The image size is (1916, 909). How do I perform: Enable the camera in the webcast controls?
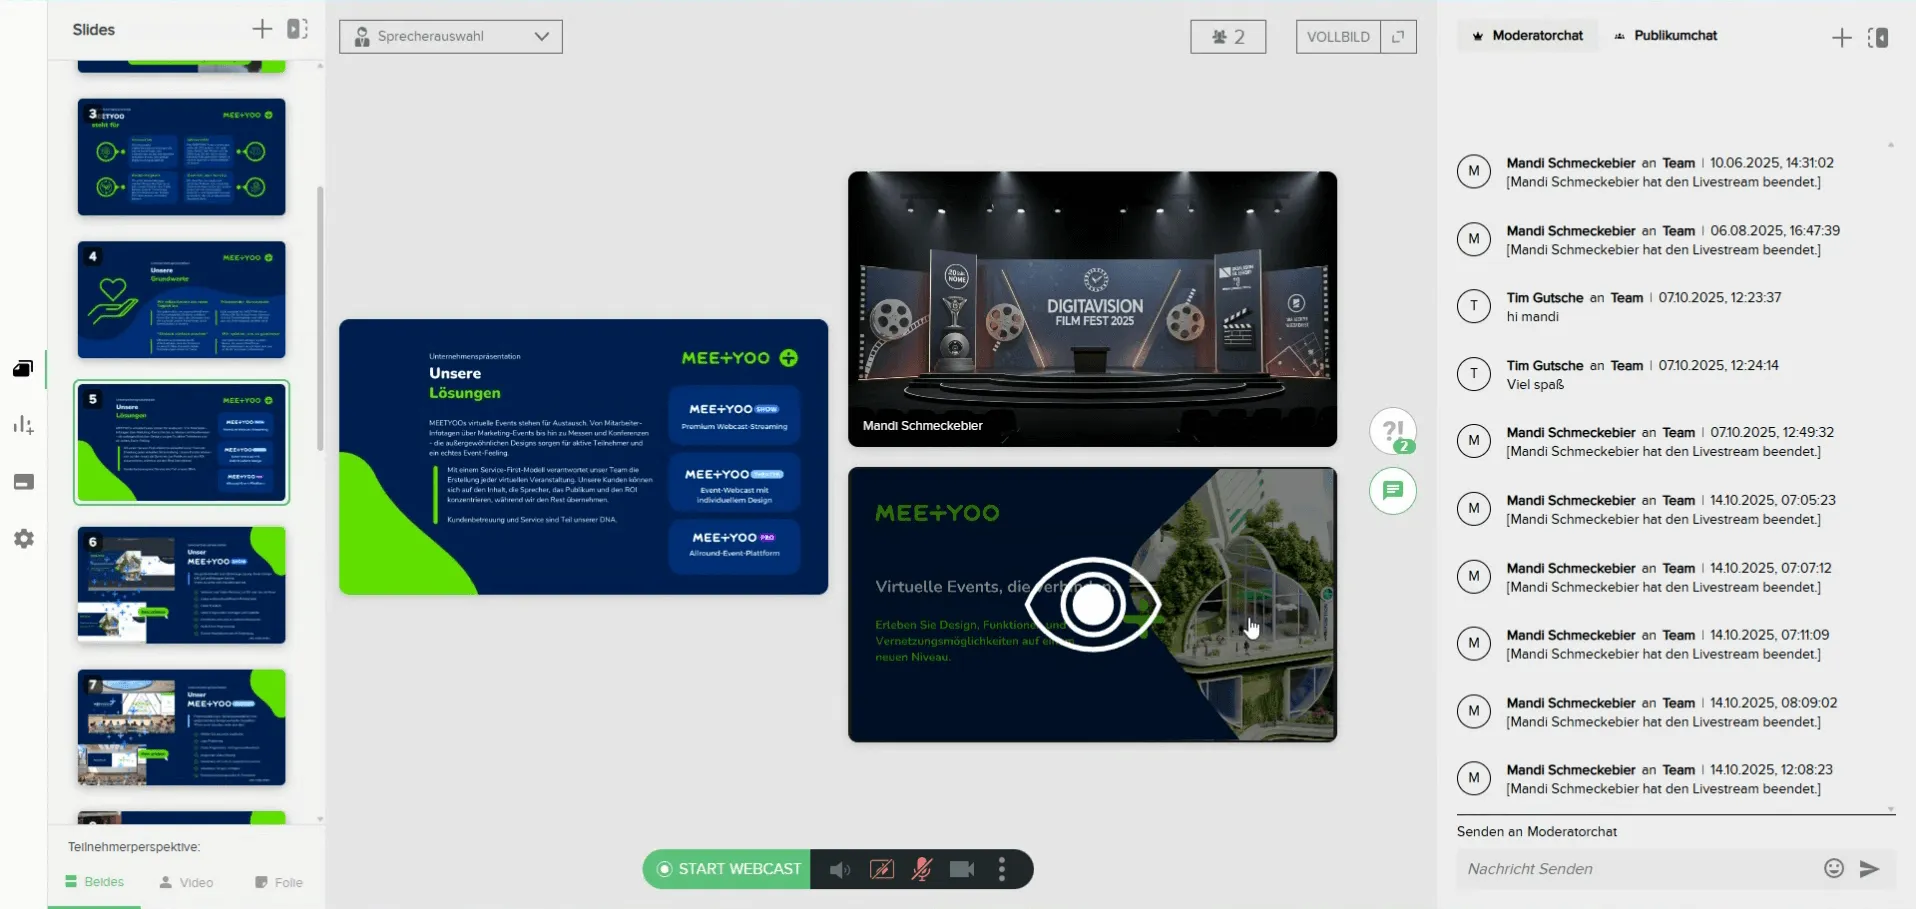click(x=961, y=869)
